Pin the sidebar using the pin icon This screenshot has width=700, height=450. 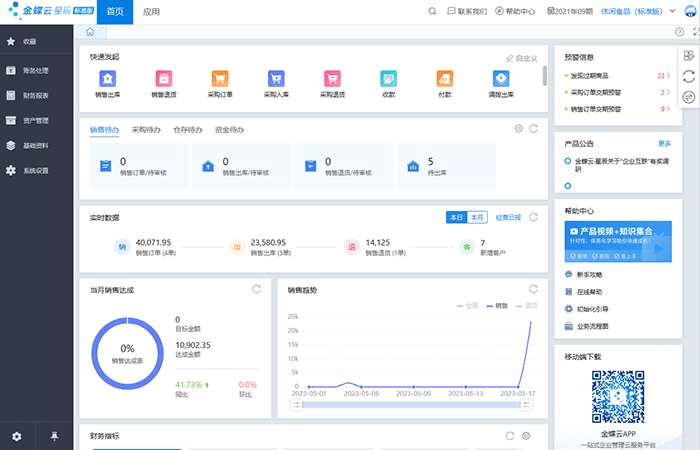coord(54,436)
